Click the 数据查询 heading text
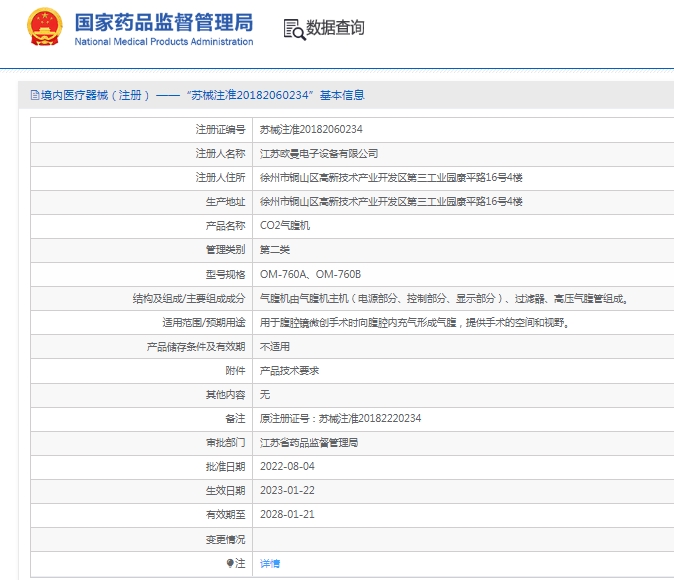The width and height of the screenshot is (674, 580). coord(335,28)
